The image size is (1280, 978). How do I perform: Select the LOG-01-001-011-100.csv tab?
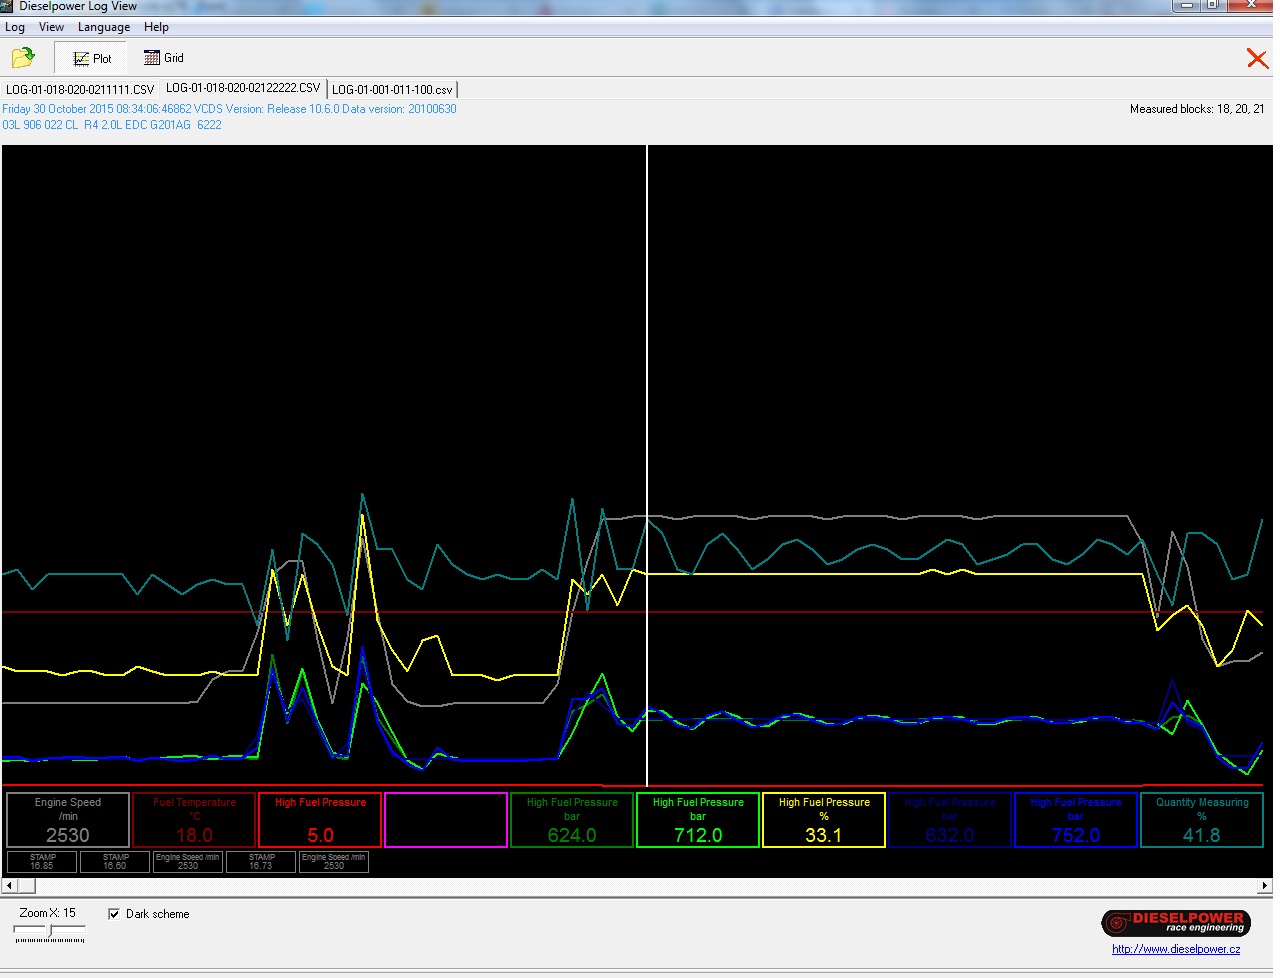(392, 90)
